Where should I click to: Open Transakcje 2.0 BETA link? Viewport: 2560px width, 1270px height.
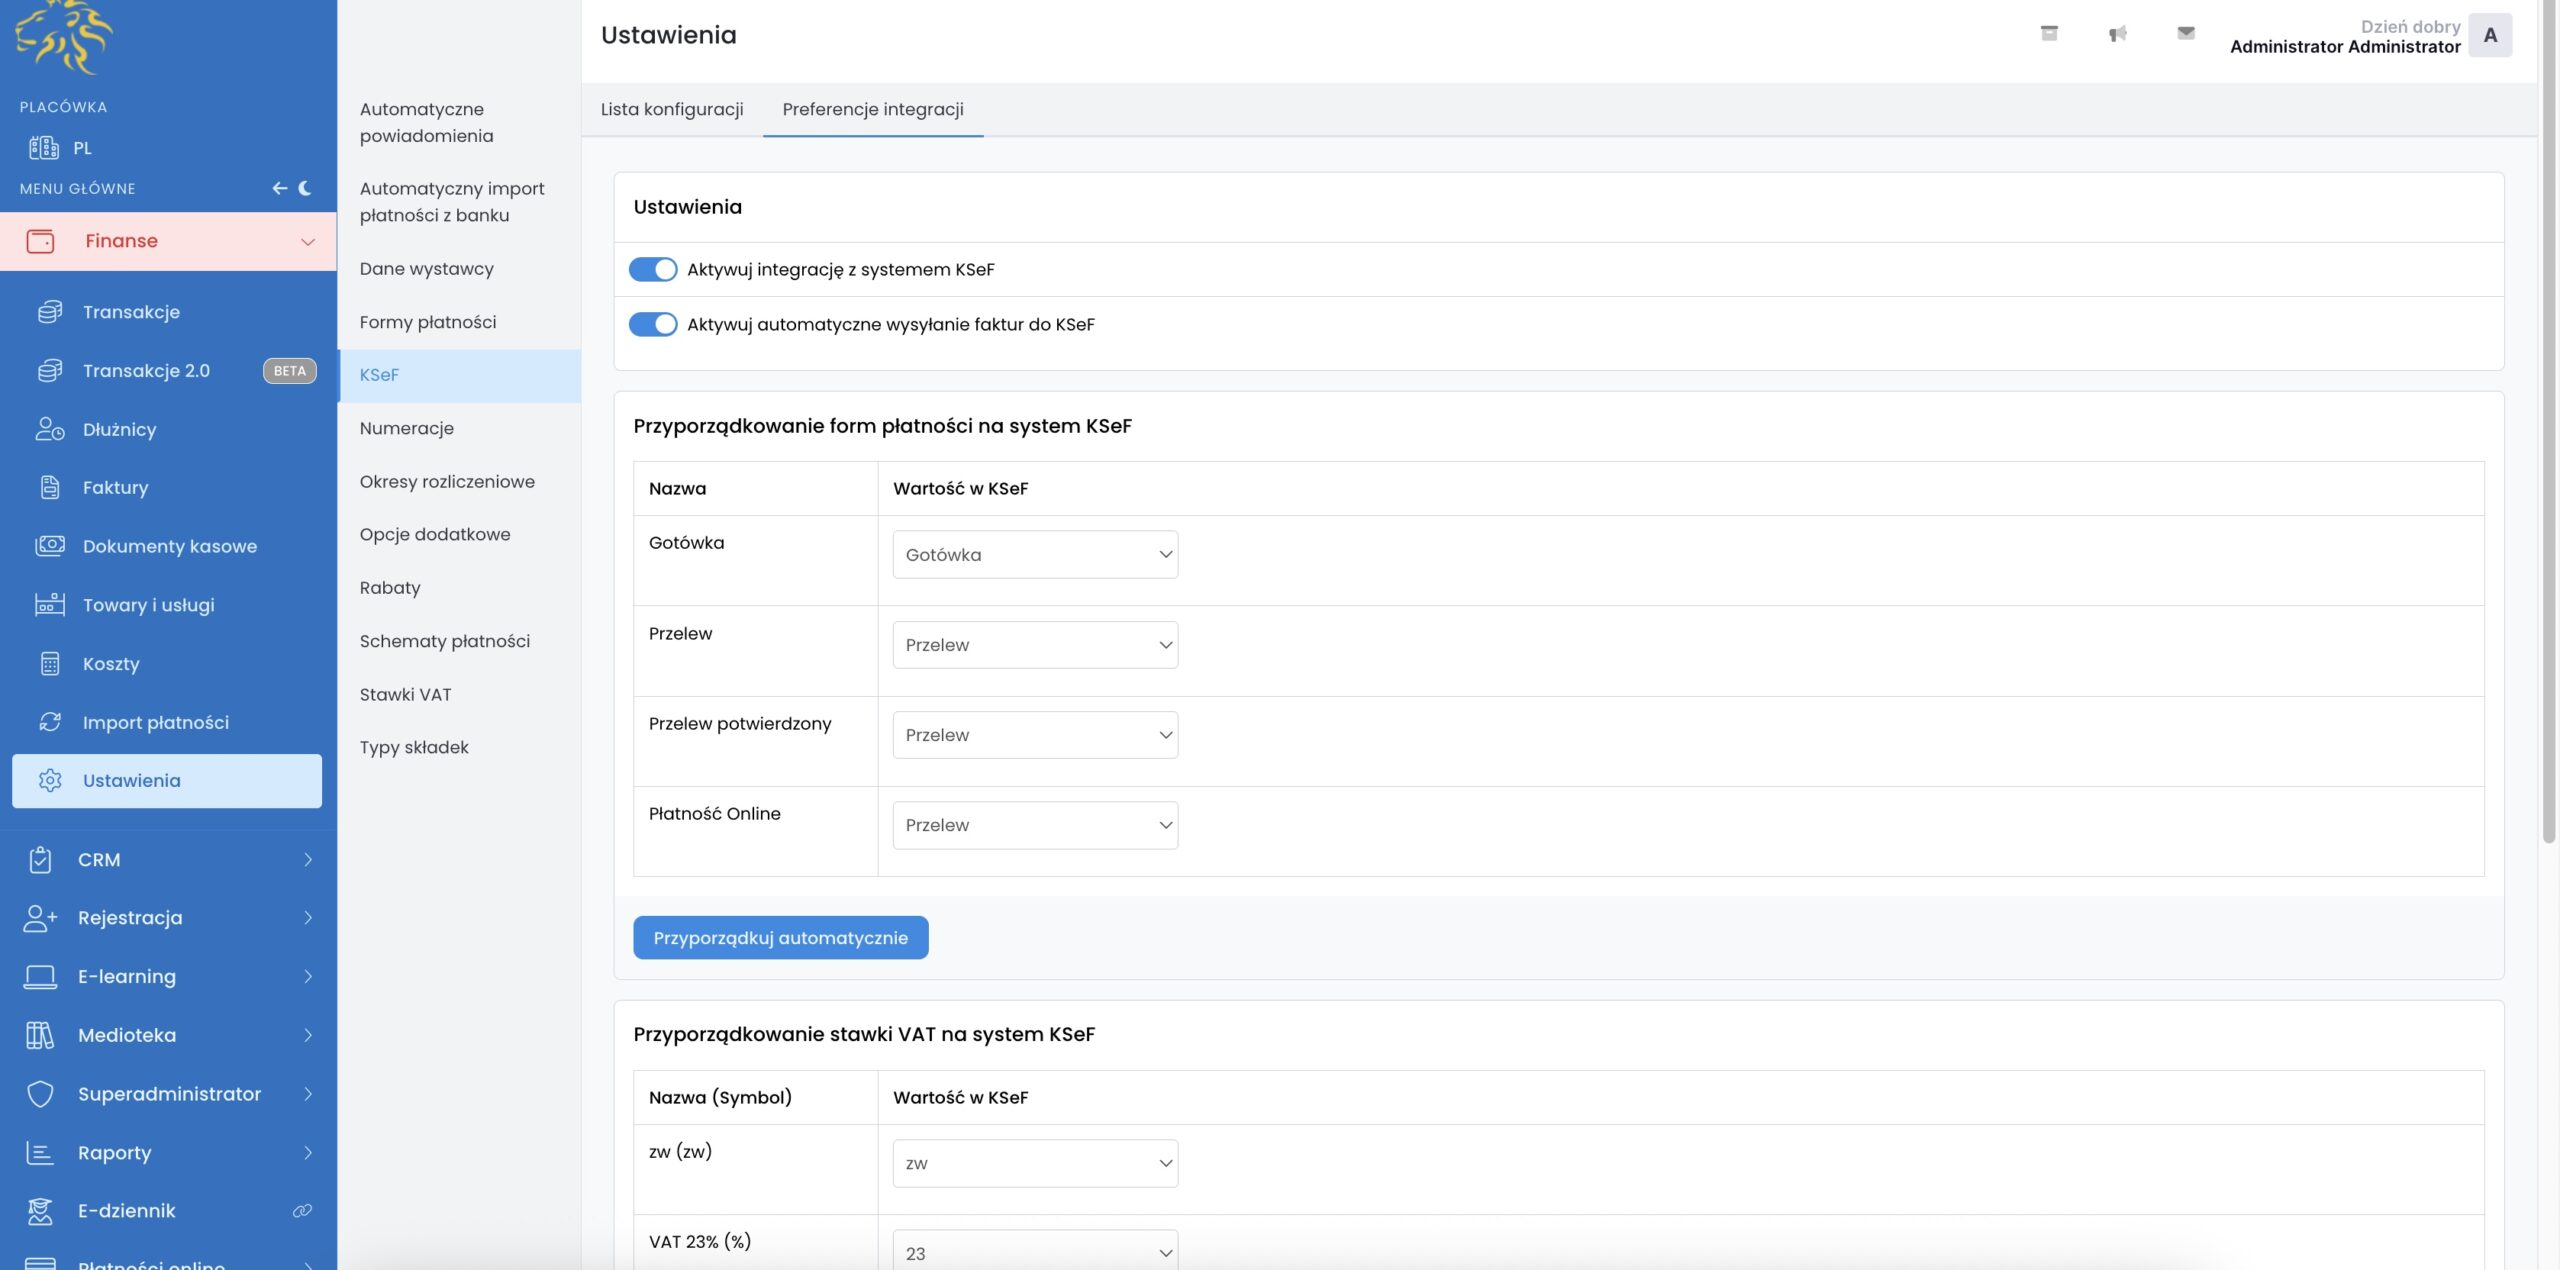(147, 371)
